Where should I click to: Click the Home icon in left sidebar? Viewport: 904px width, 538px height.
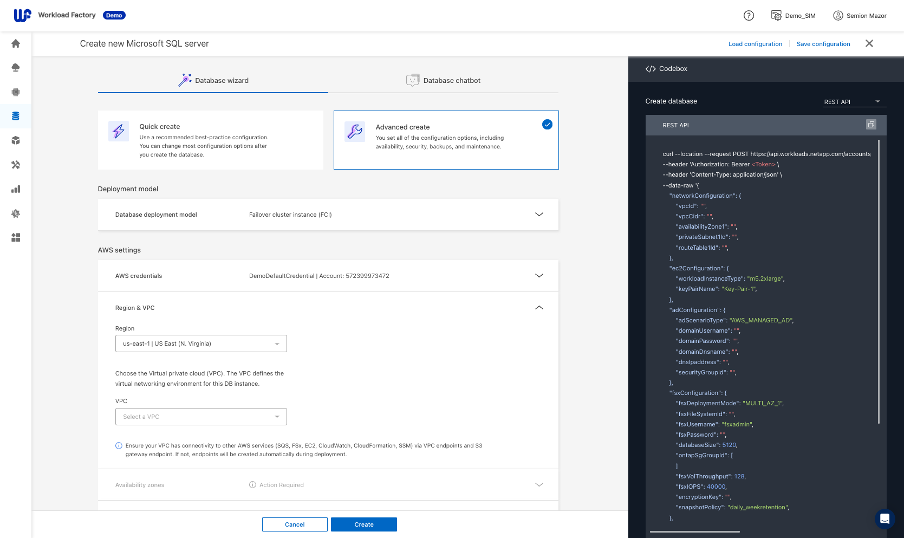(15, 44)
